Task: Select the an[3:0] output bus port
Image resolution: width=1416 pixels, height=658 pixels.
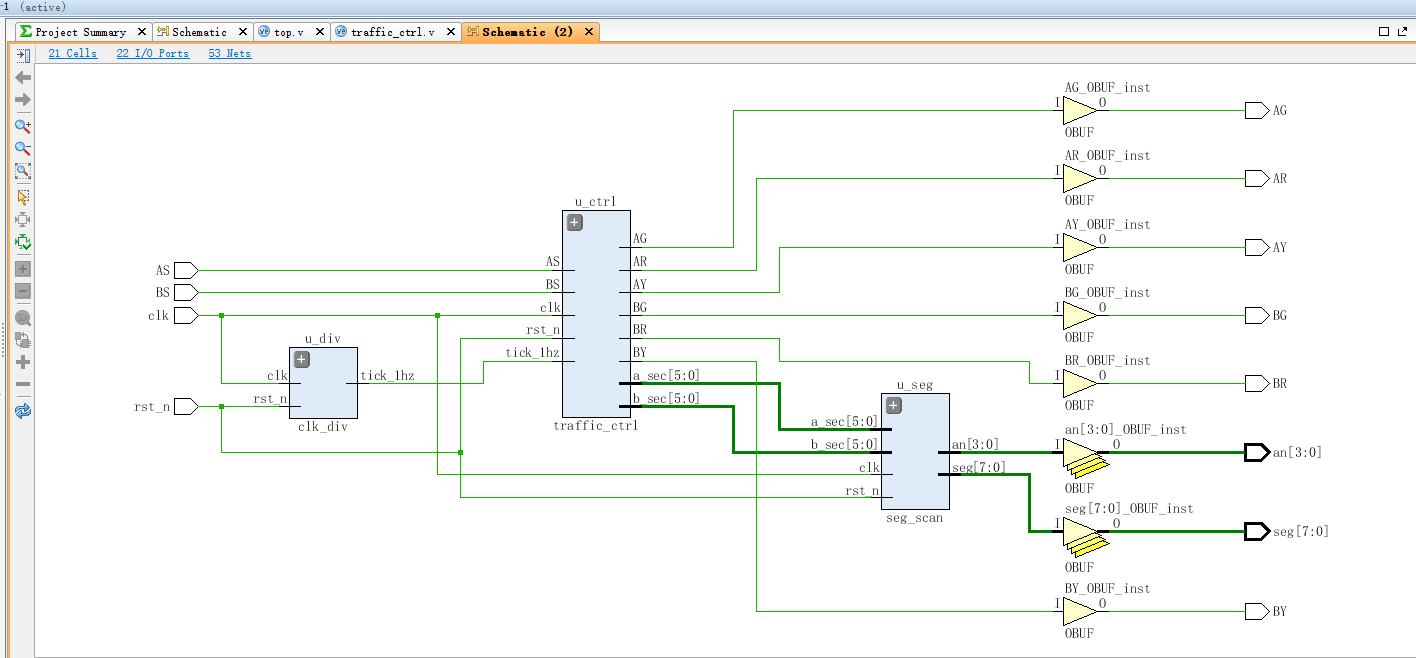Action: [x=1257, y=452]
